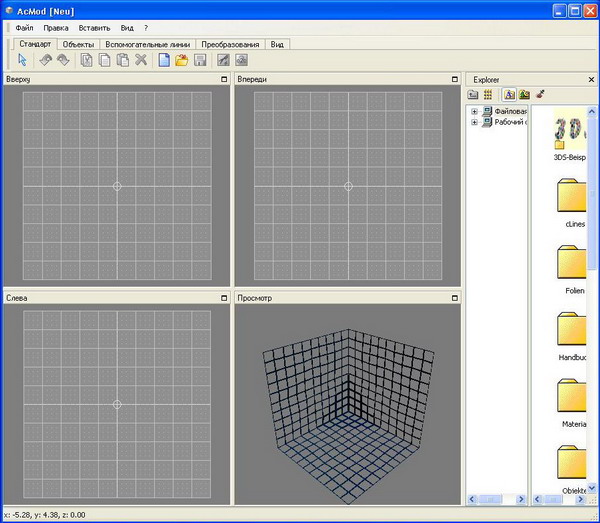
Task: Click the Cut icon in toolbar
Action: [86, 61]
